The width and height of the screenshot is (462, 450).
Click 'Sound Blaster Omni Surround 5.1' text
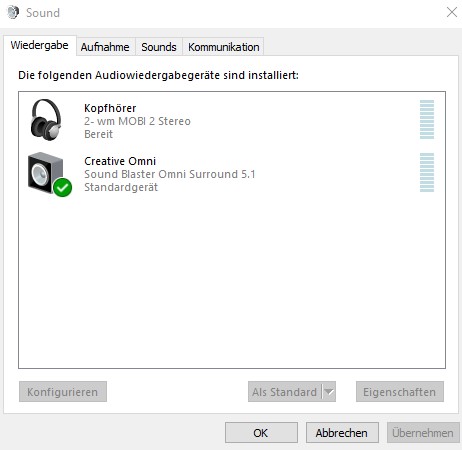point(170,174)
